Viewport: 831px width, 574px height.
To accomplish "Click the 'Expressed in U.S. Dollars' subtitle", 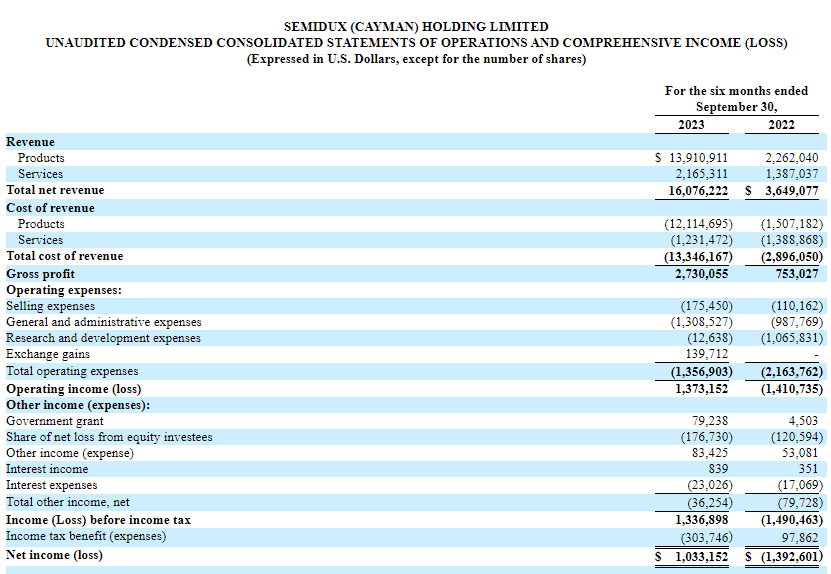I will [x=416, y=59].
